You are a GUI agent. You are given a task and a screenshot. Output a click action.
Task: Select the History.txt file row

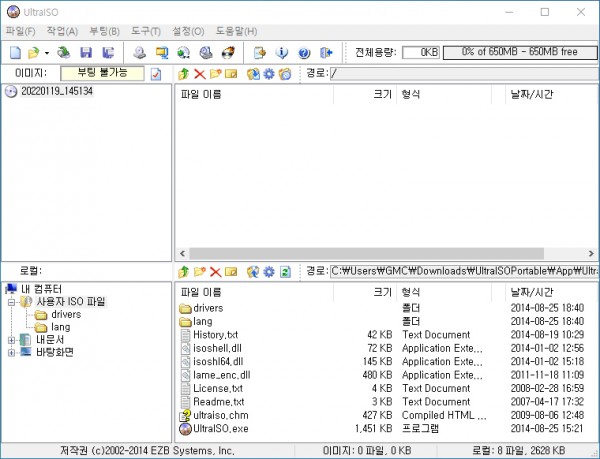[x=387, y=335]
